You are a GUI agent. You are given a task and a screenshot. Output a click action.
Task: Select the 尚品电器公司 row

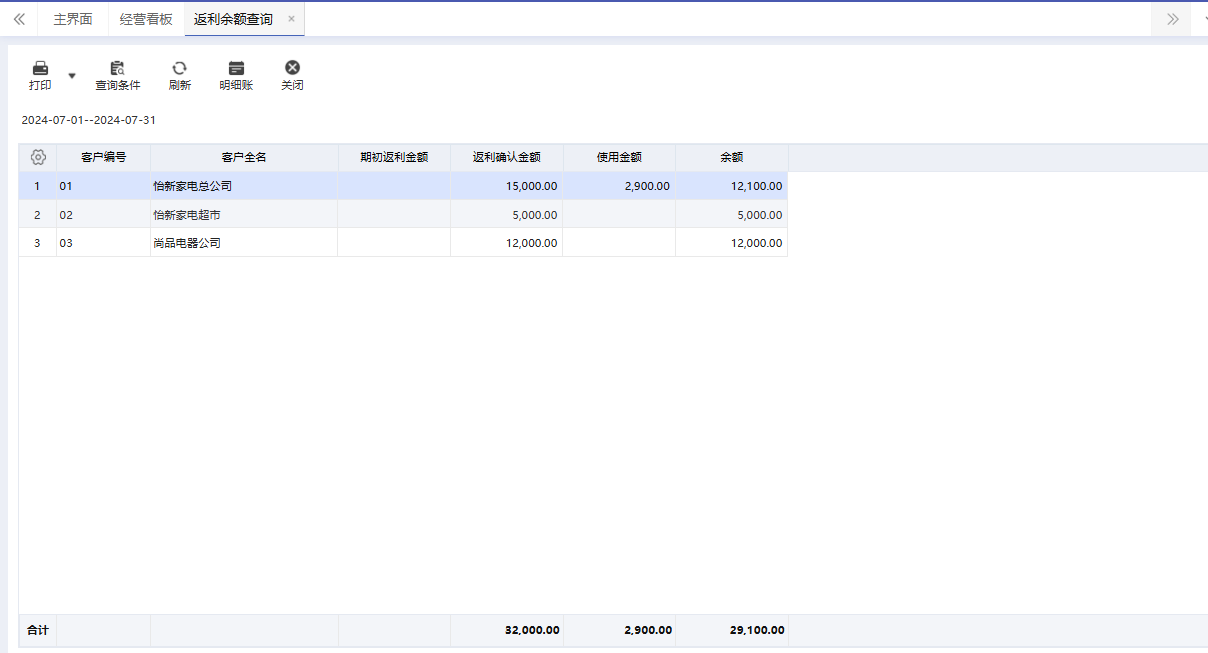tap(186, 243)
